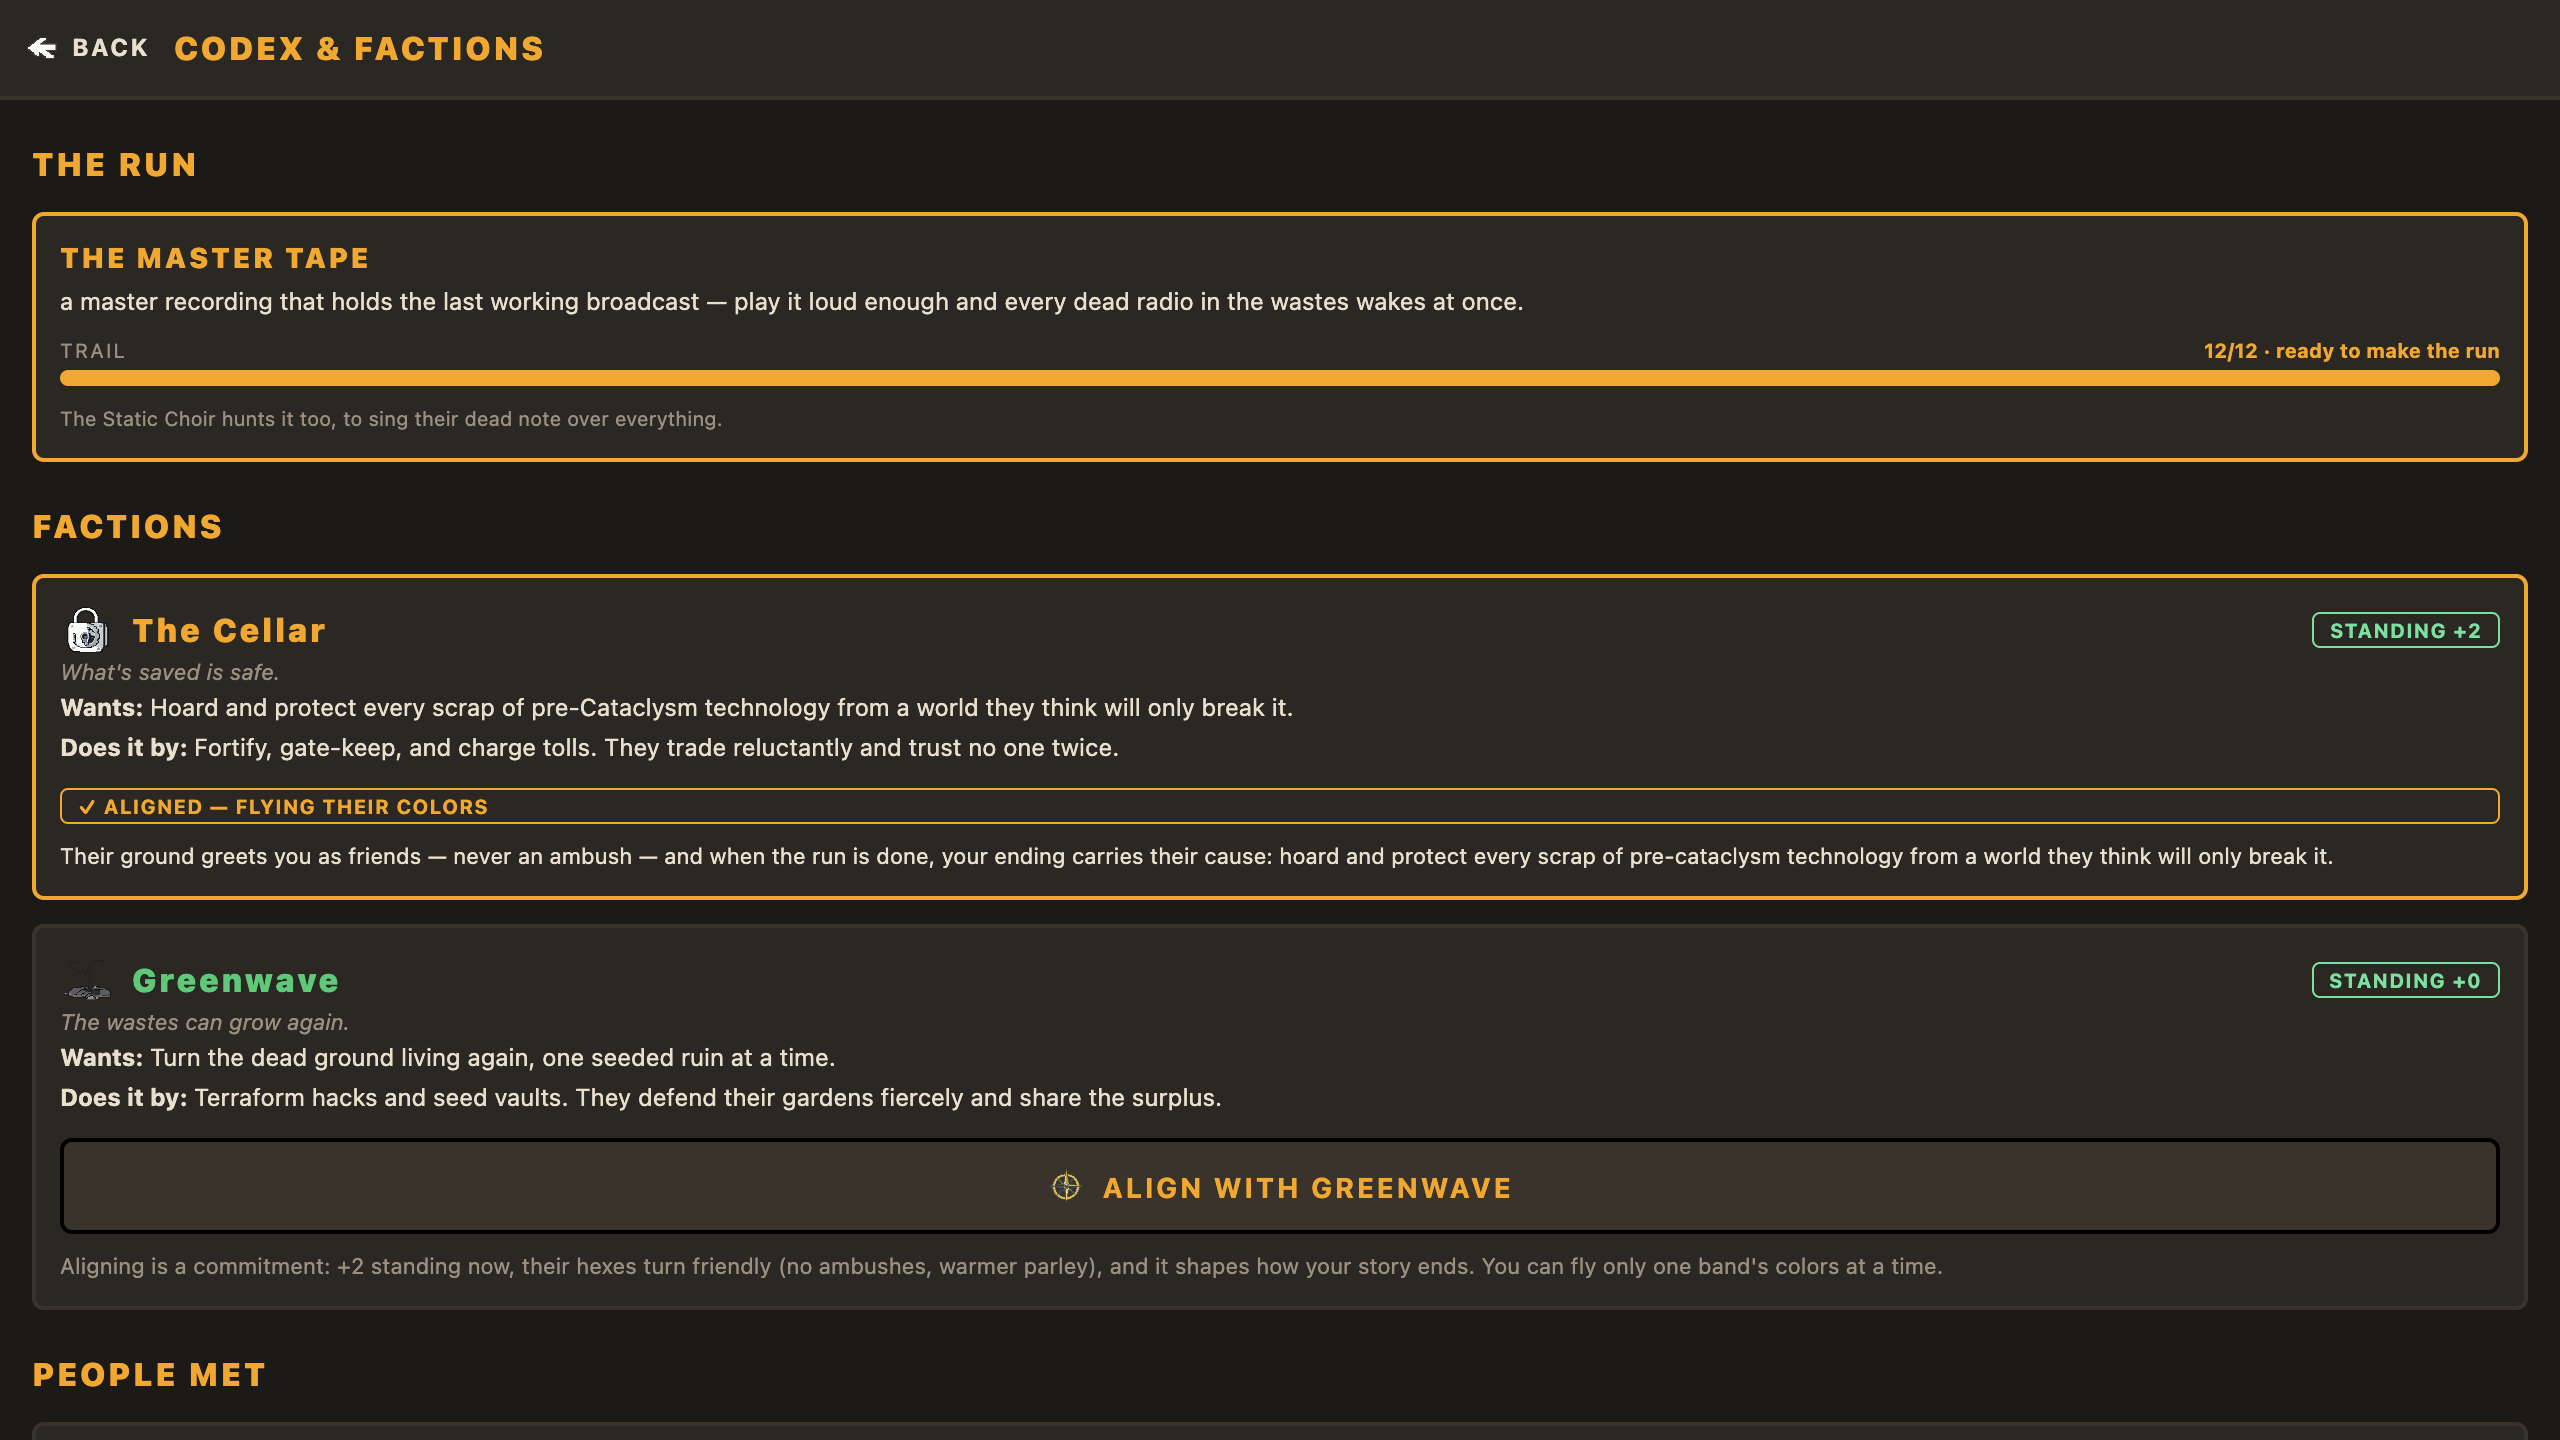
Task: Click The Run section heading
Action: pos(115,165)
